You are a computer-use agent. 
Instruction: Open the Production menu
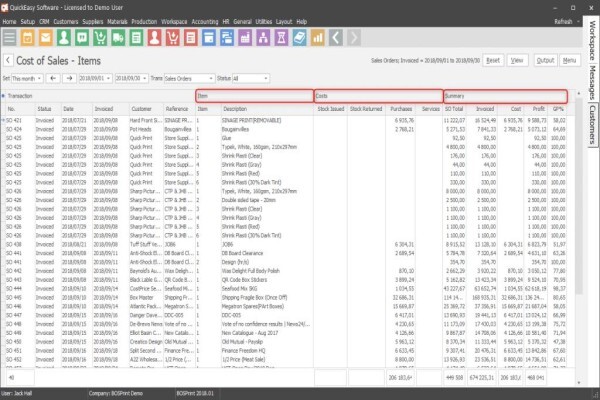pos(144,22)
